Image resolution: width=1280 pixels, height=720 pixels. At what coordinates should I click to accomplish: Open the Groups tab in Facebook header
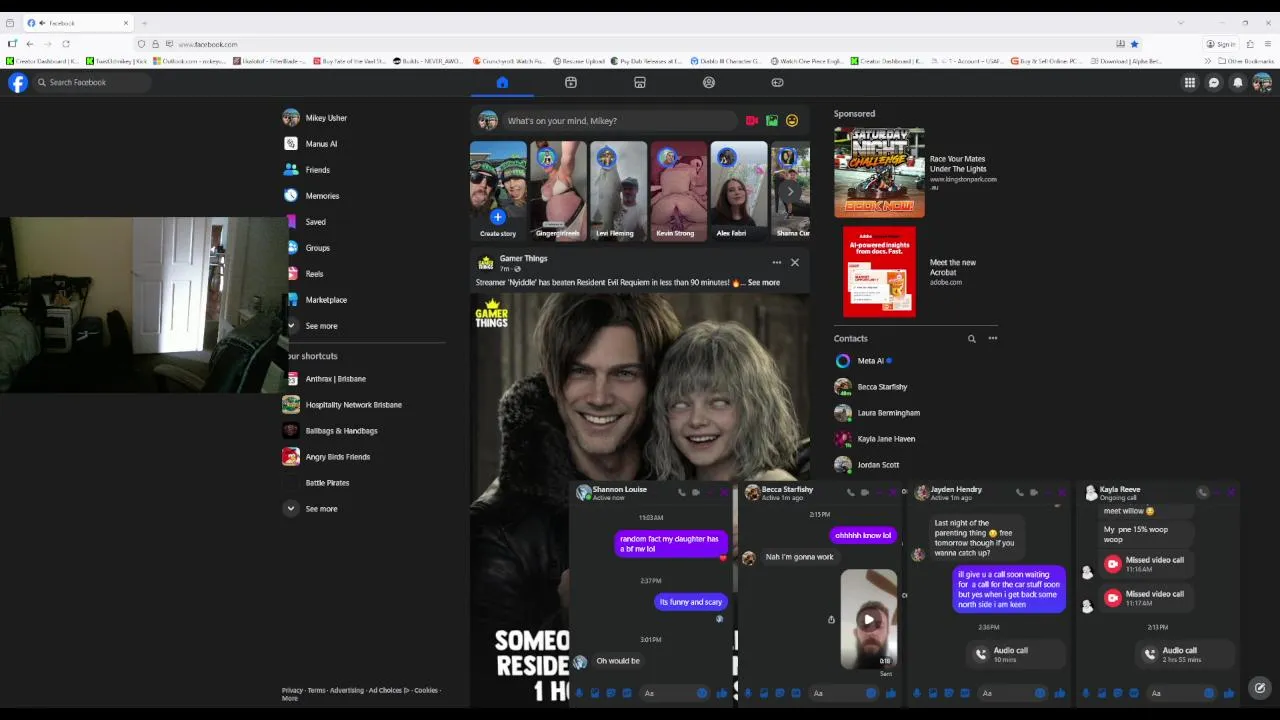click(x=709, y=82)
